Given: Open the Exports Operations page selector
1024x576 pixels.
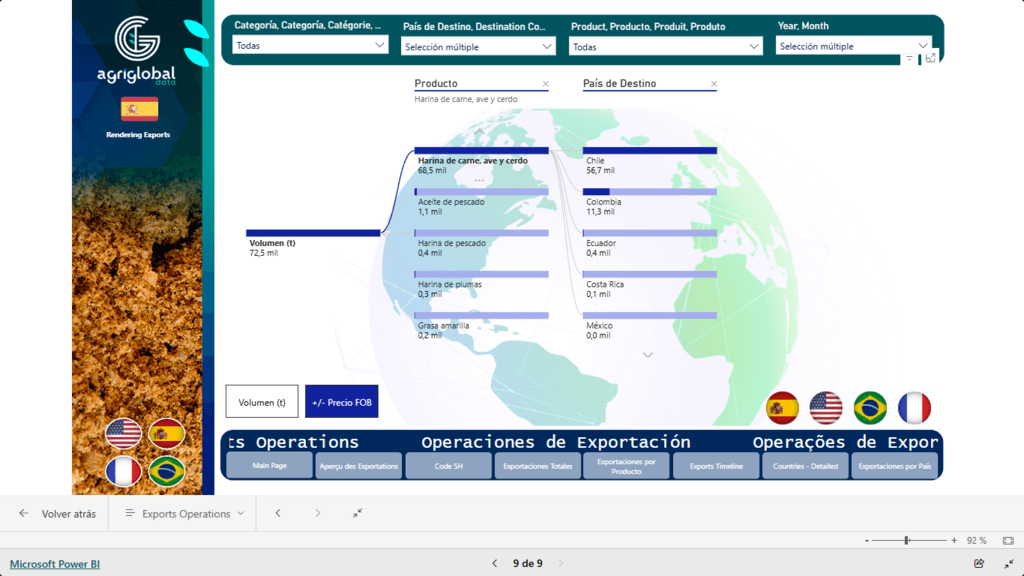Looking at the screenshot, I should [x=182, y=513].
